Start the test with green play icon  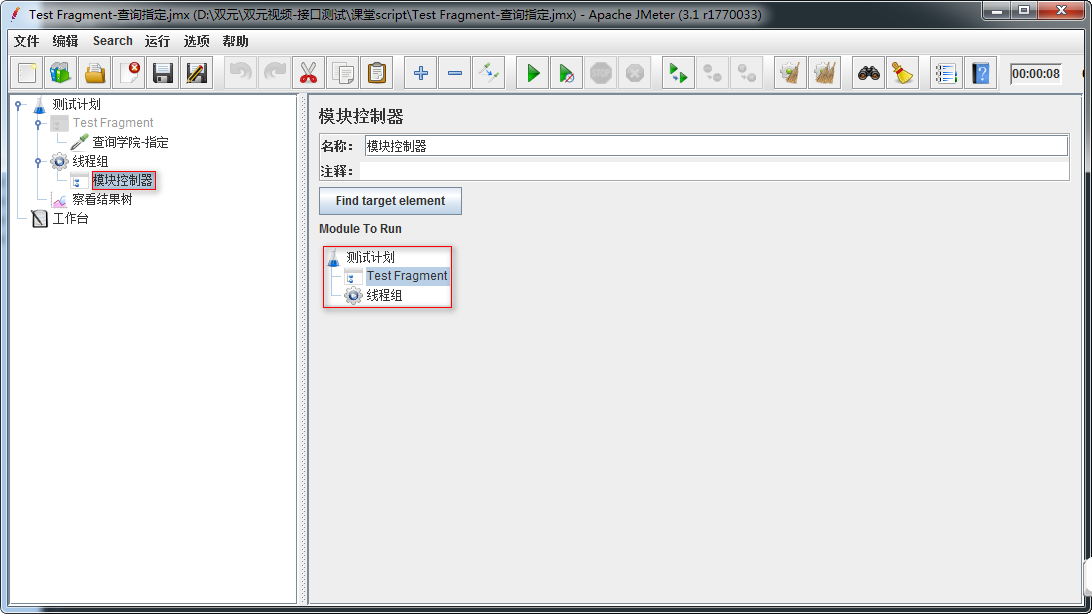(x=533, y=73)
